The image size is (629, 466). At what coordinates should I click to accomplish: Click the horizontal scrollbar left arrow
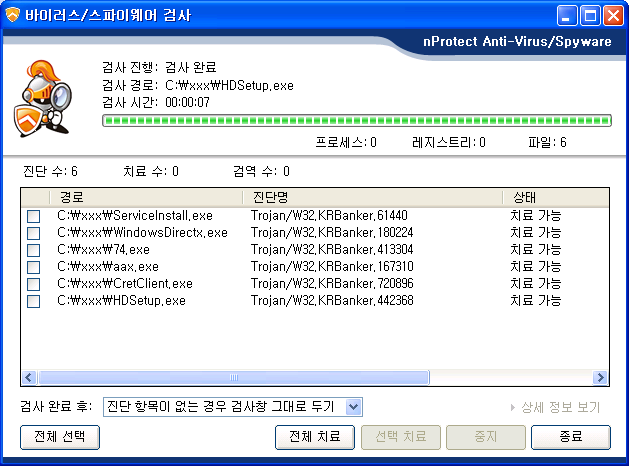click(x=29, y=377)
